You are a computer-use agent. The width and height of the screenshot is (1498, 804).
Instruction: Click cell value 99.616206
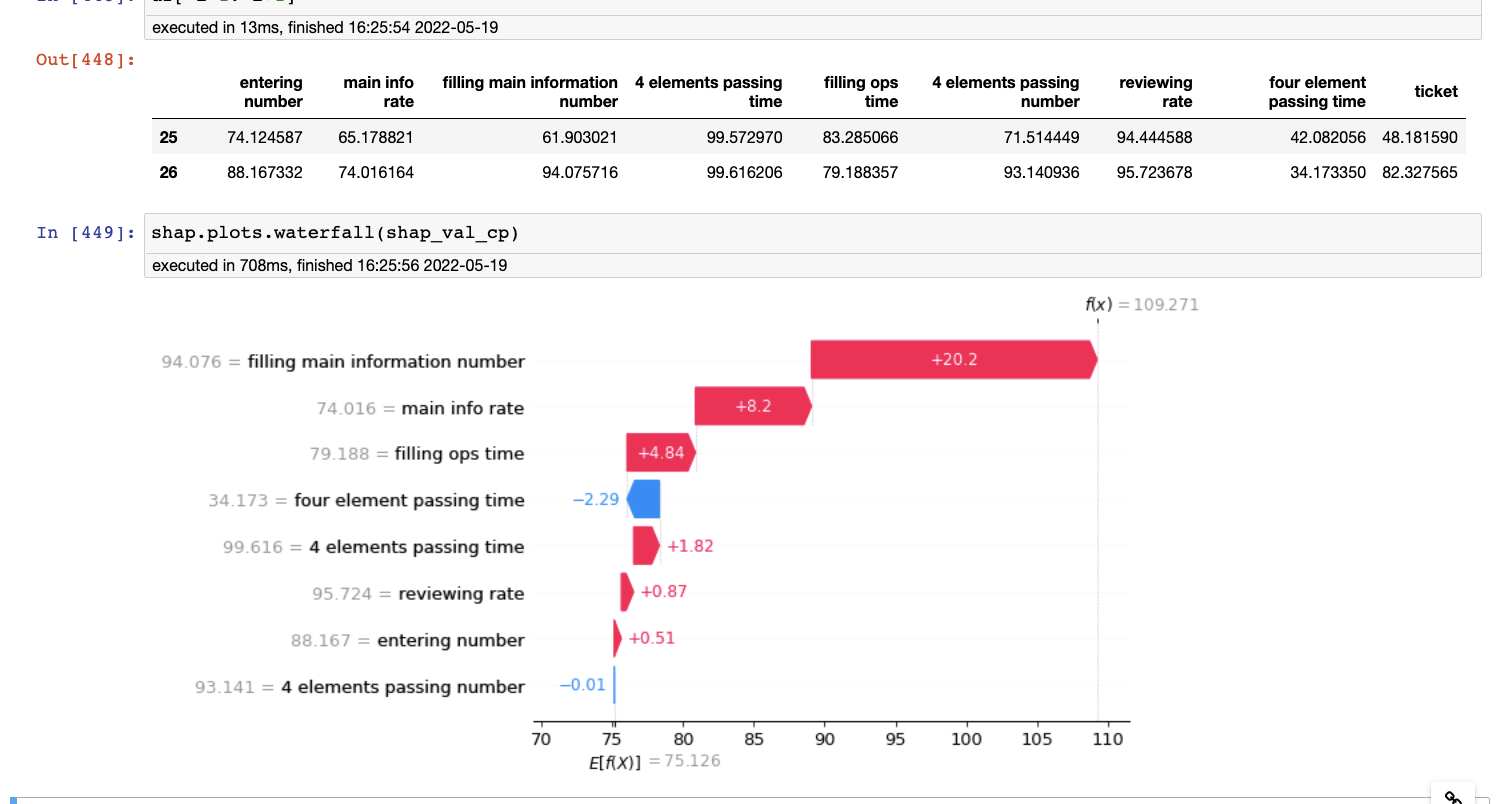point(745,172)
